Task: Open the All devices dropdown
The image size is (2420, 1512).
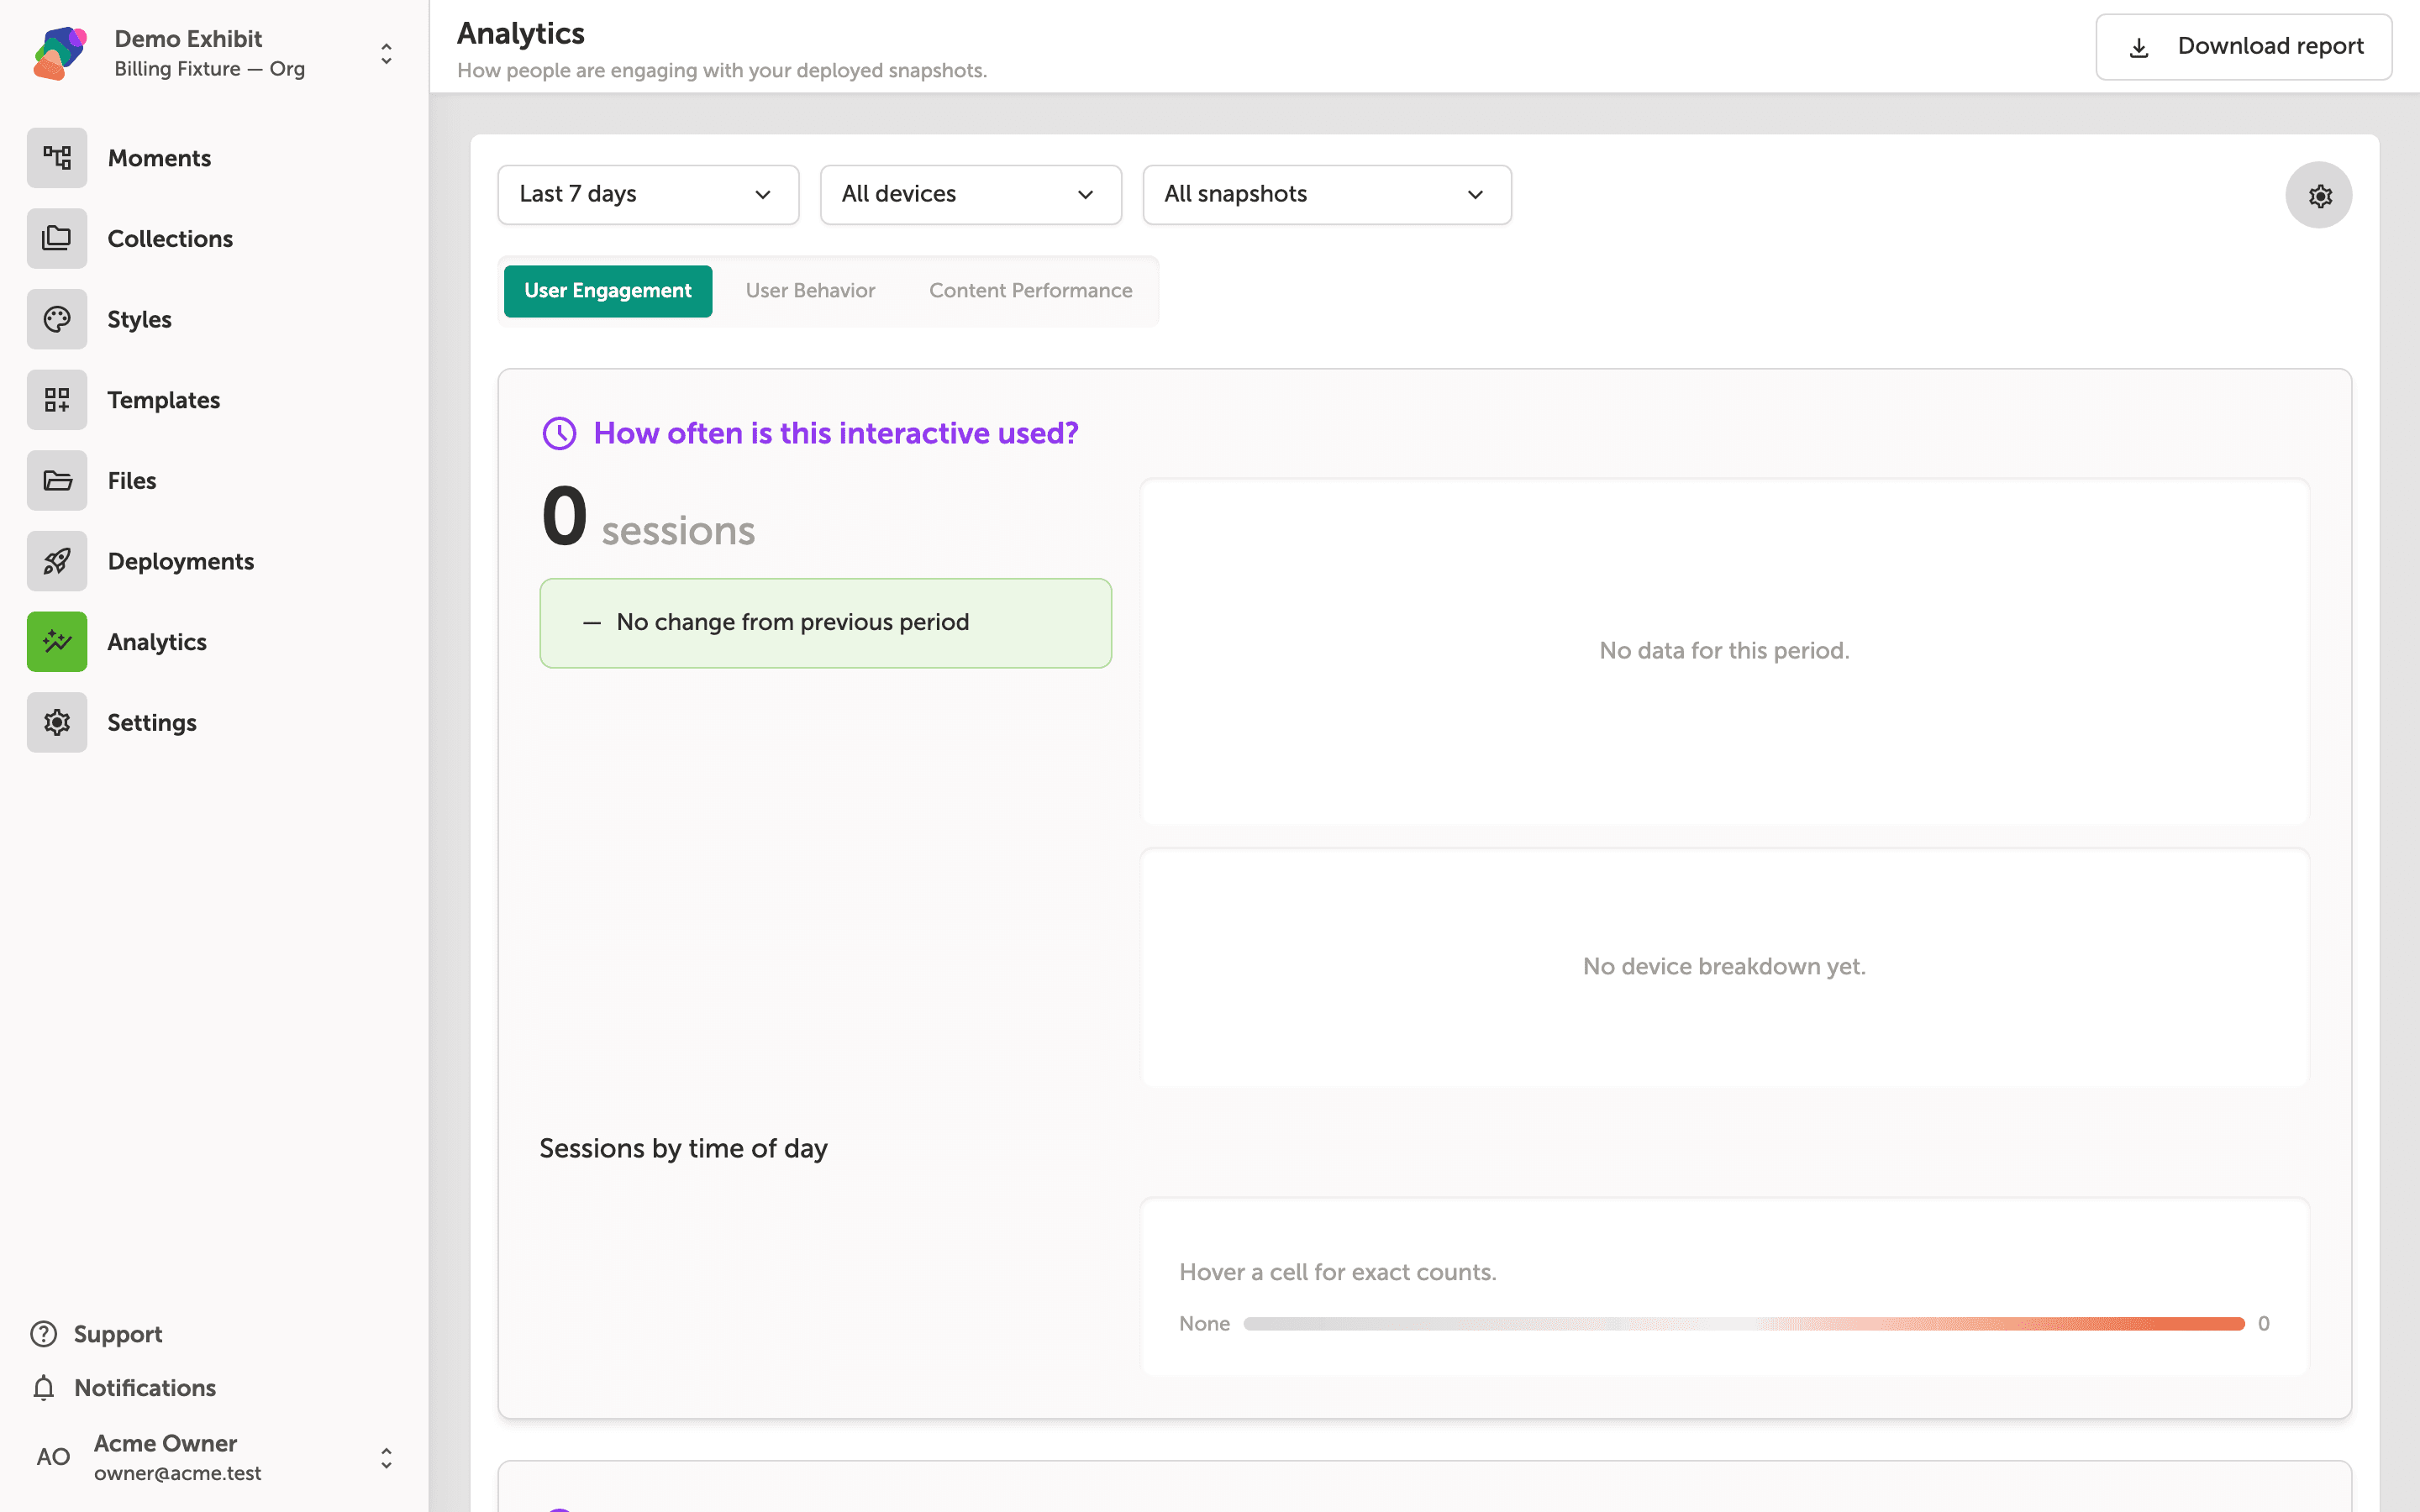Action: click(x=970, y=194)
